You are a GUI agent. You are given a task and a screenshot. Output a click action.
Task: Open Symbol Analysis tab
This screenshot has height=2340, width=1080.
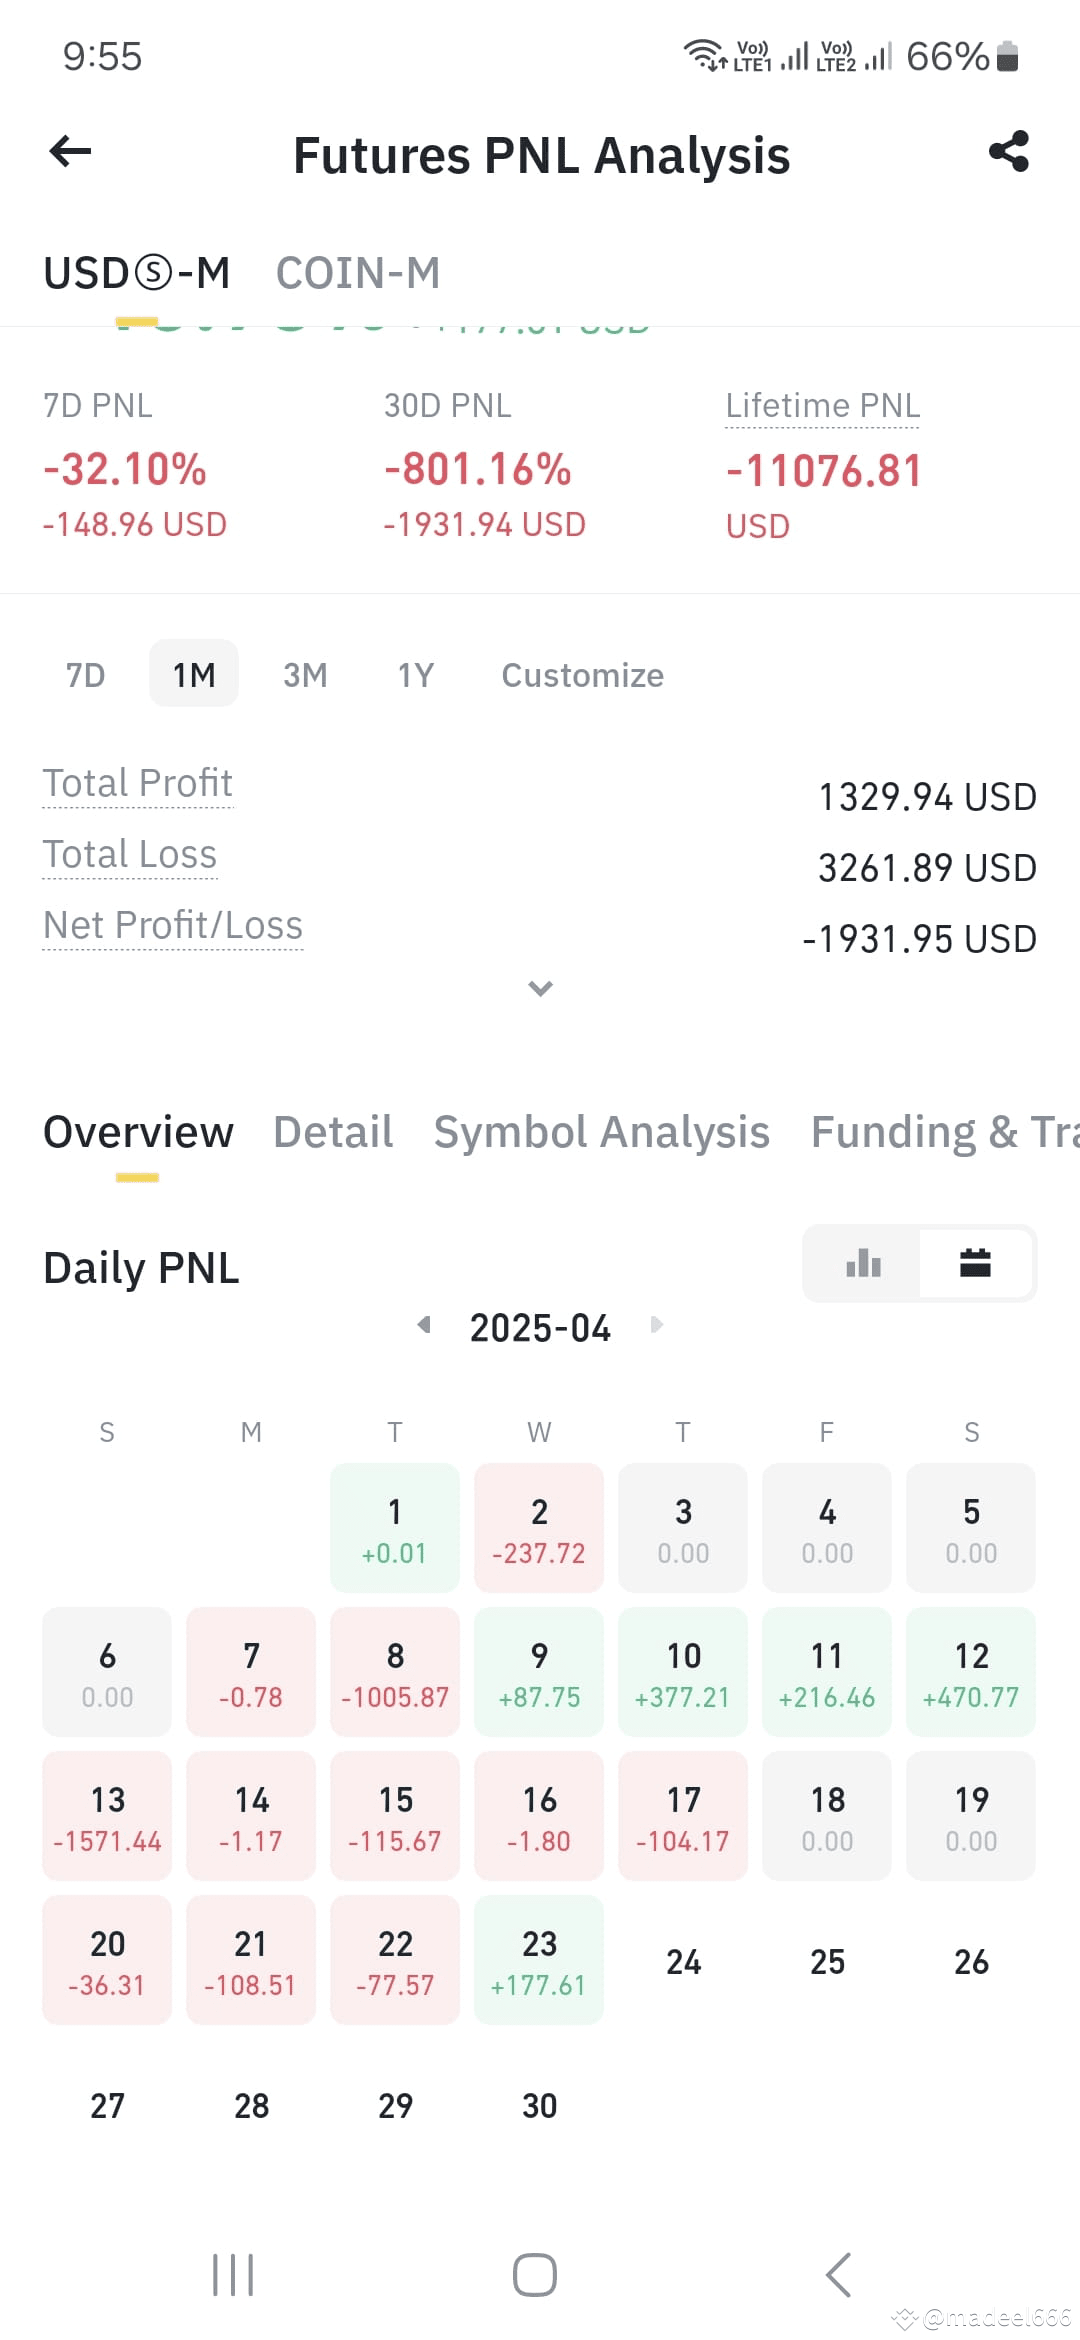601,1132
